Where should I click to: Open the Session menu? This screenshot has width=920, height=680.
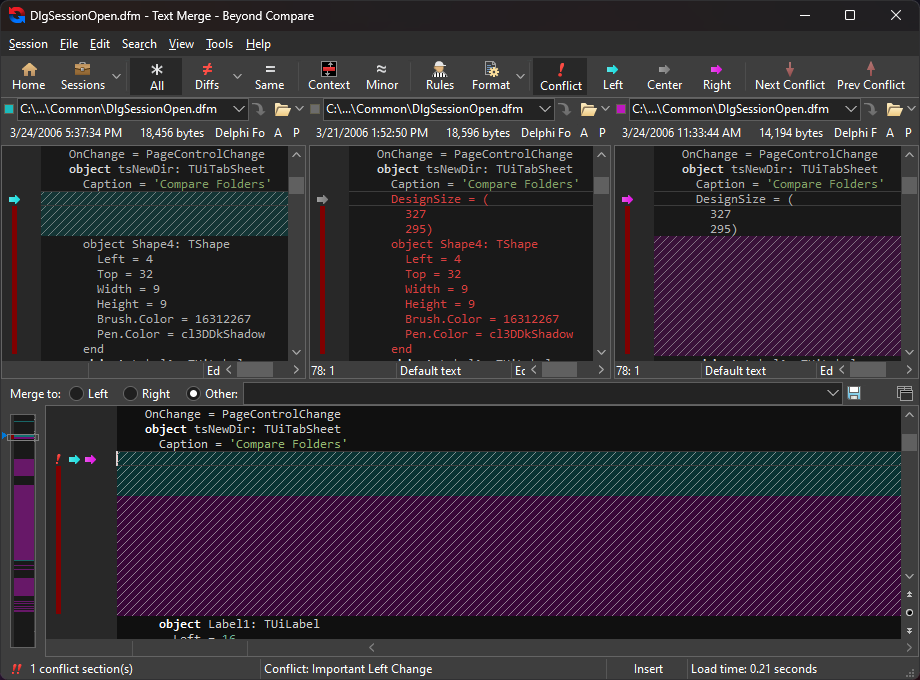[x=28, y=44]
